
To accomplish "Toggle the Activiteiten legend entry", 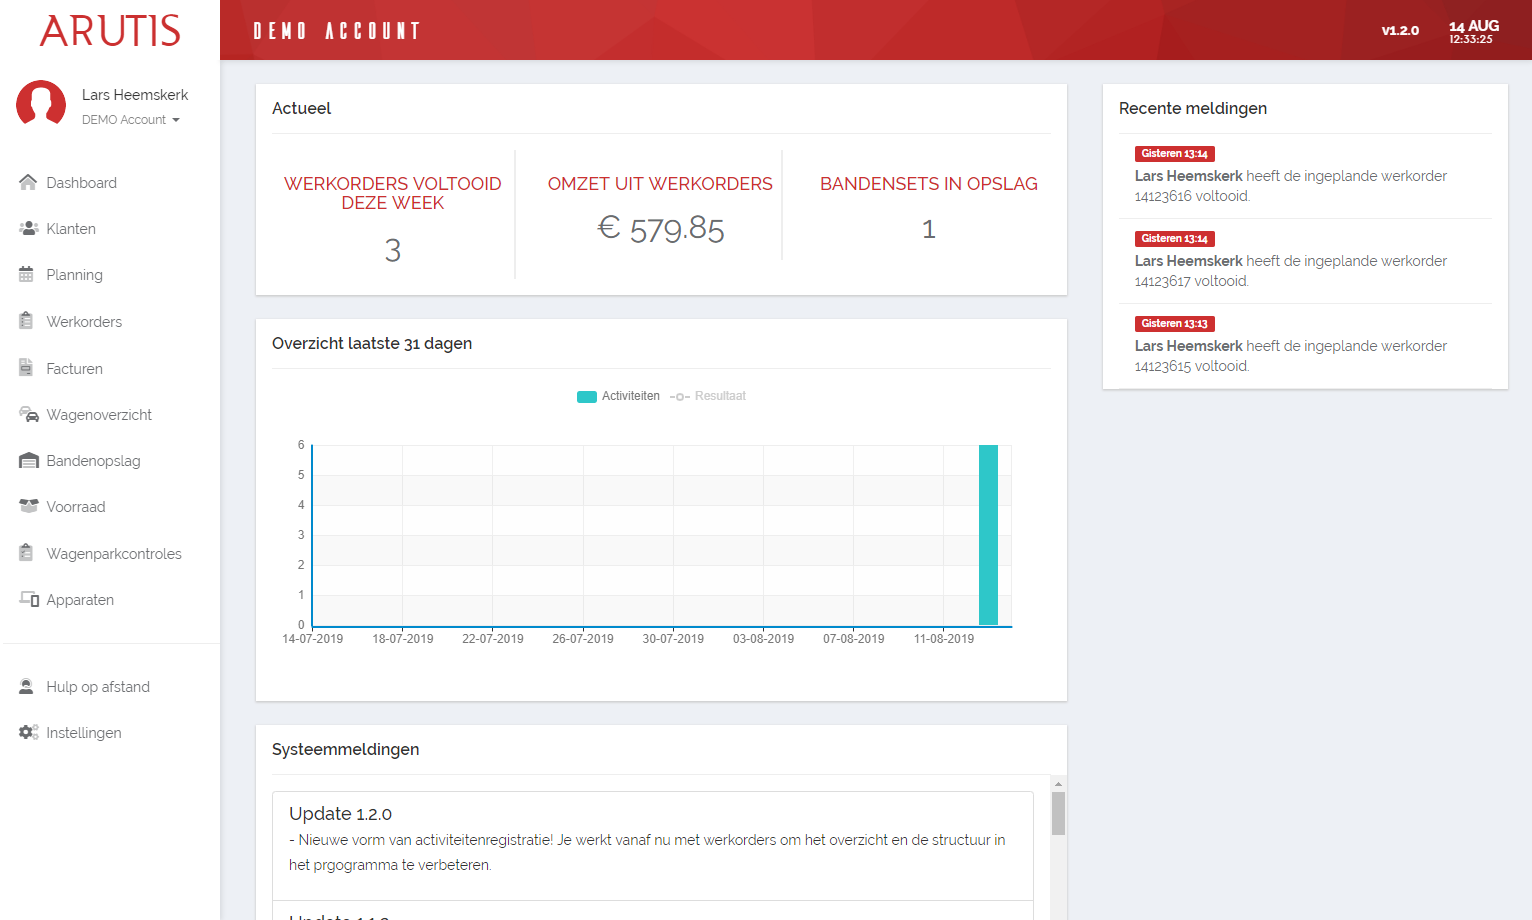I will pyautogui.click(x=618, y=396).
